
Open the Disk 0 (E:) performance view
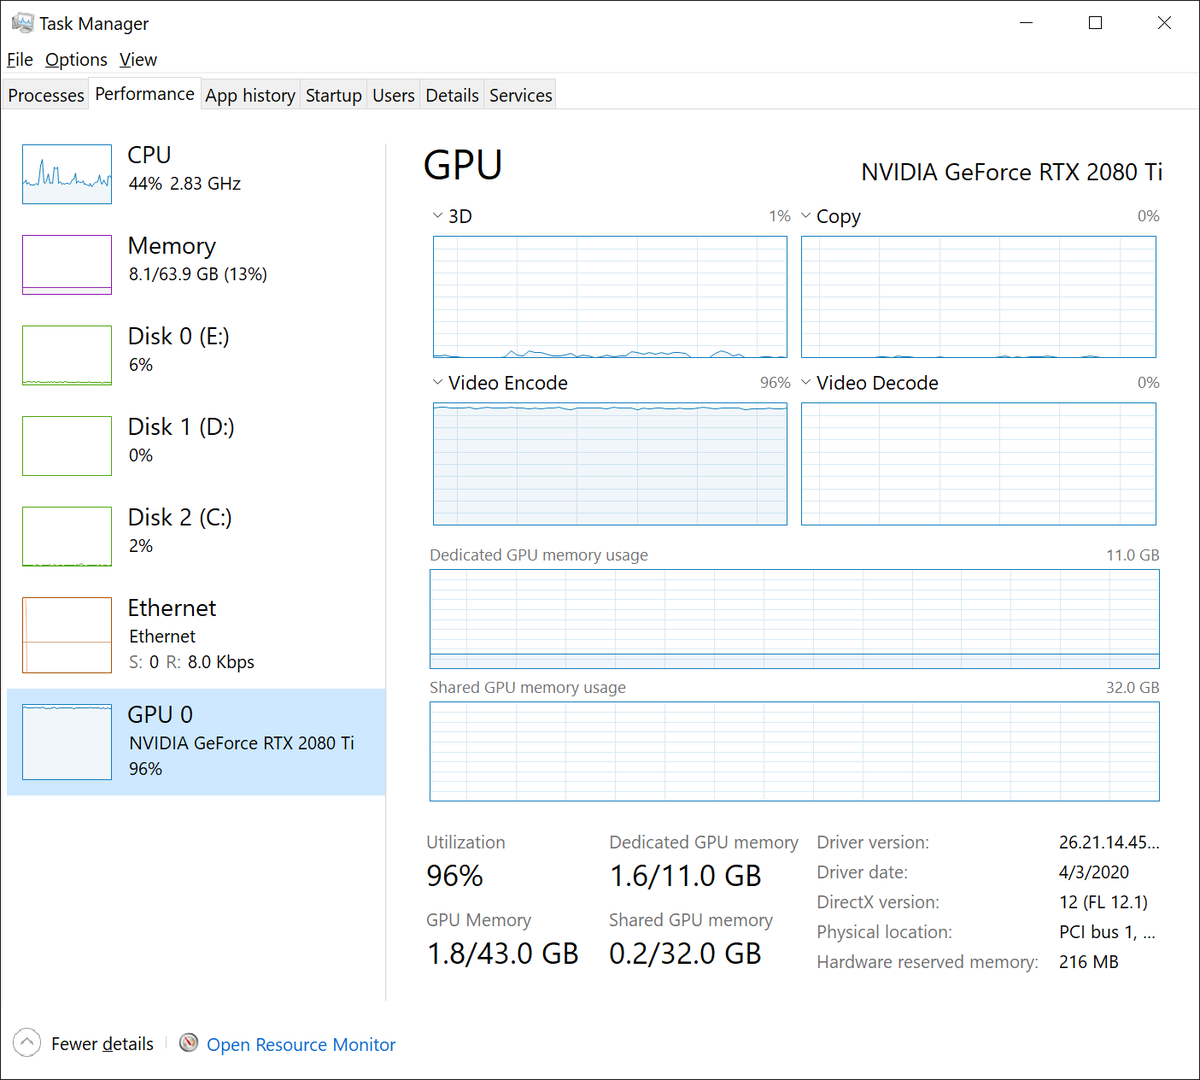point(178,349)
